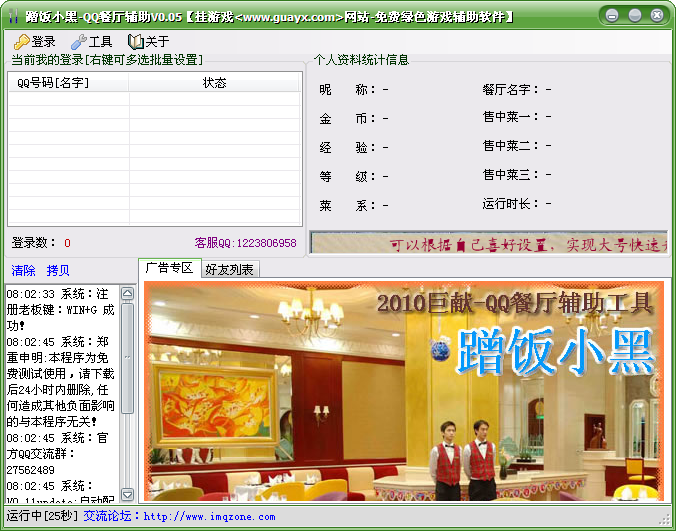The width and height of the screenshot is (676, 531).
Task: Click the 售中菜三 field label
Action: pyautogui.click(x=511, y=175)
